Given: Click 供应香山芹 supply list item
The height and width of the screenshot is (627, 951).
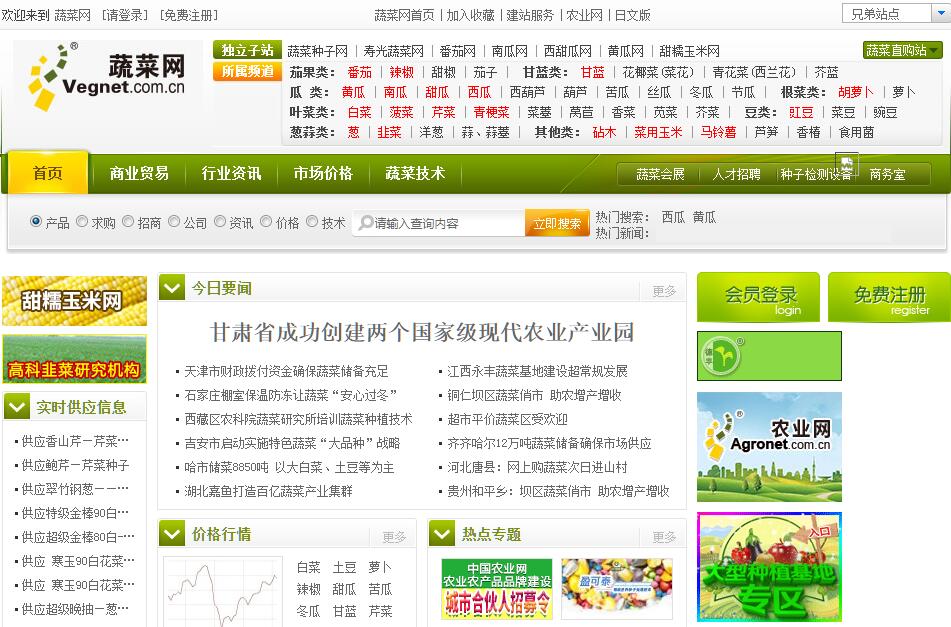Looking at the screenshot, I should (75, 441).
